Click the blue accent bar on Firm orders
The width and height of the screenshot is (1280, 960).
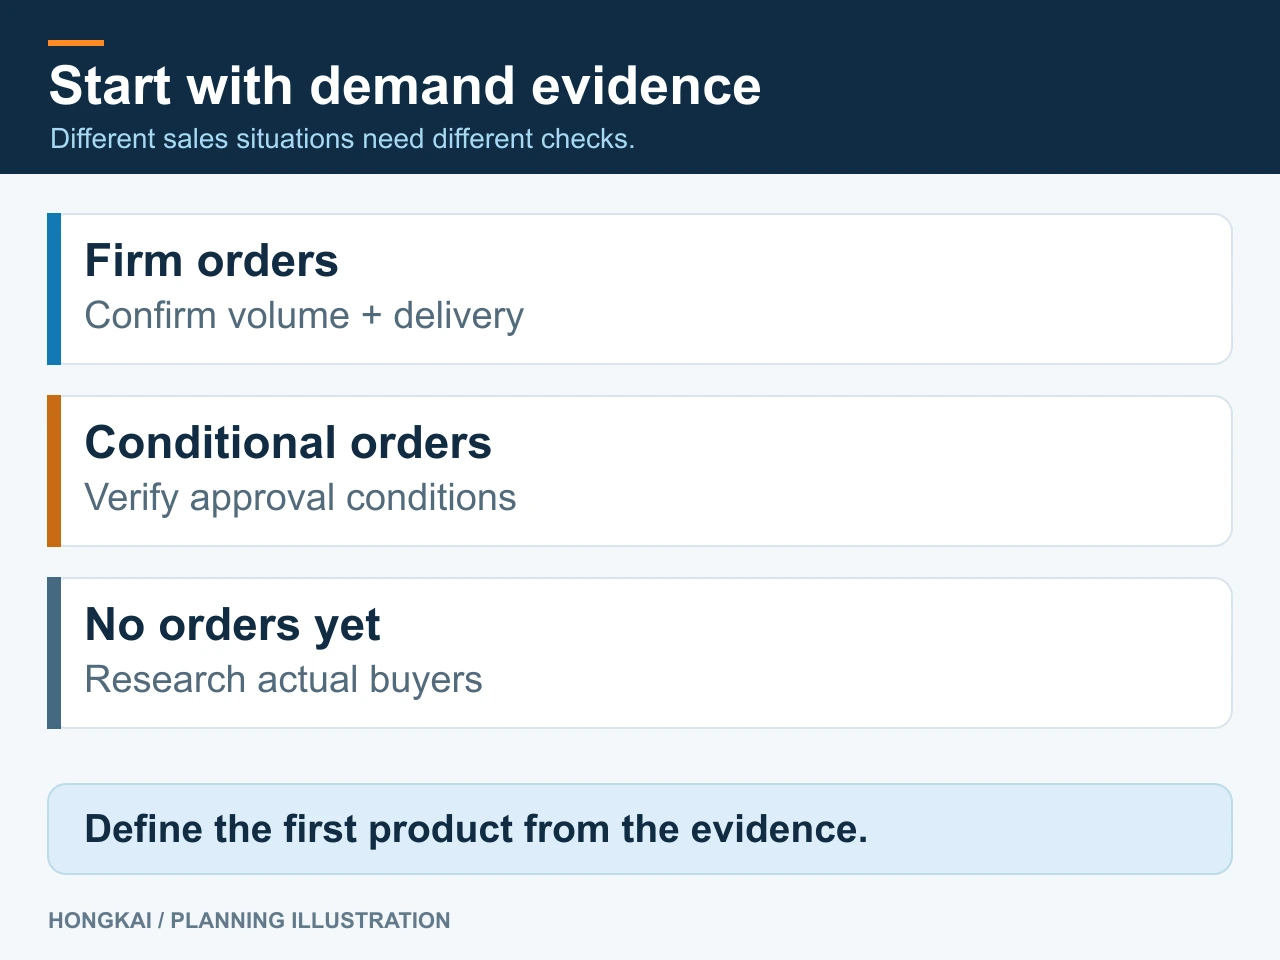pyautogui.click(x=54, y=289)
